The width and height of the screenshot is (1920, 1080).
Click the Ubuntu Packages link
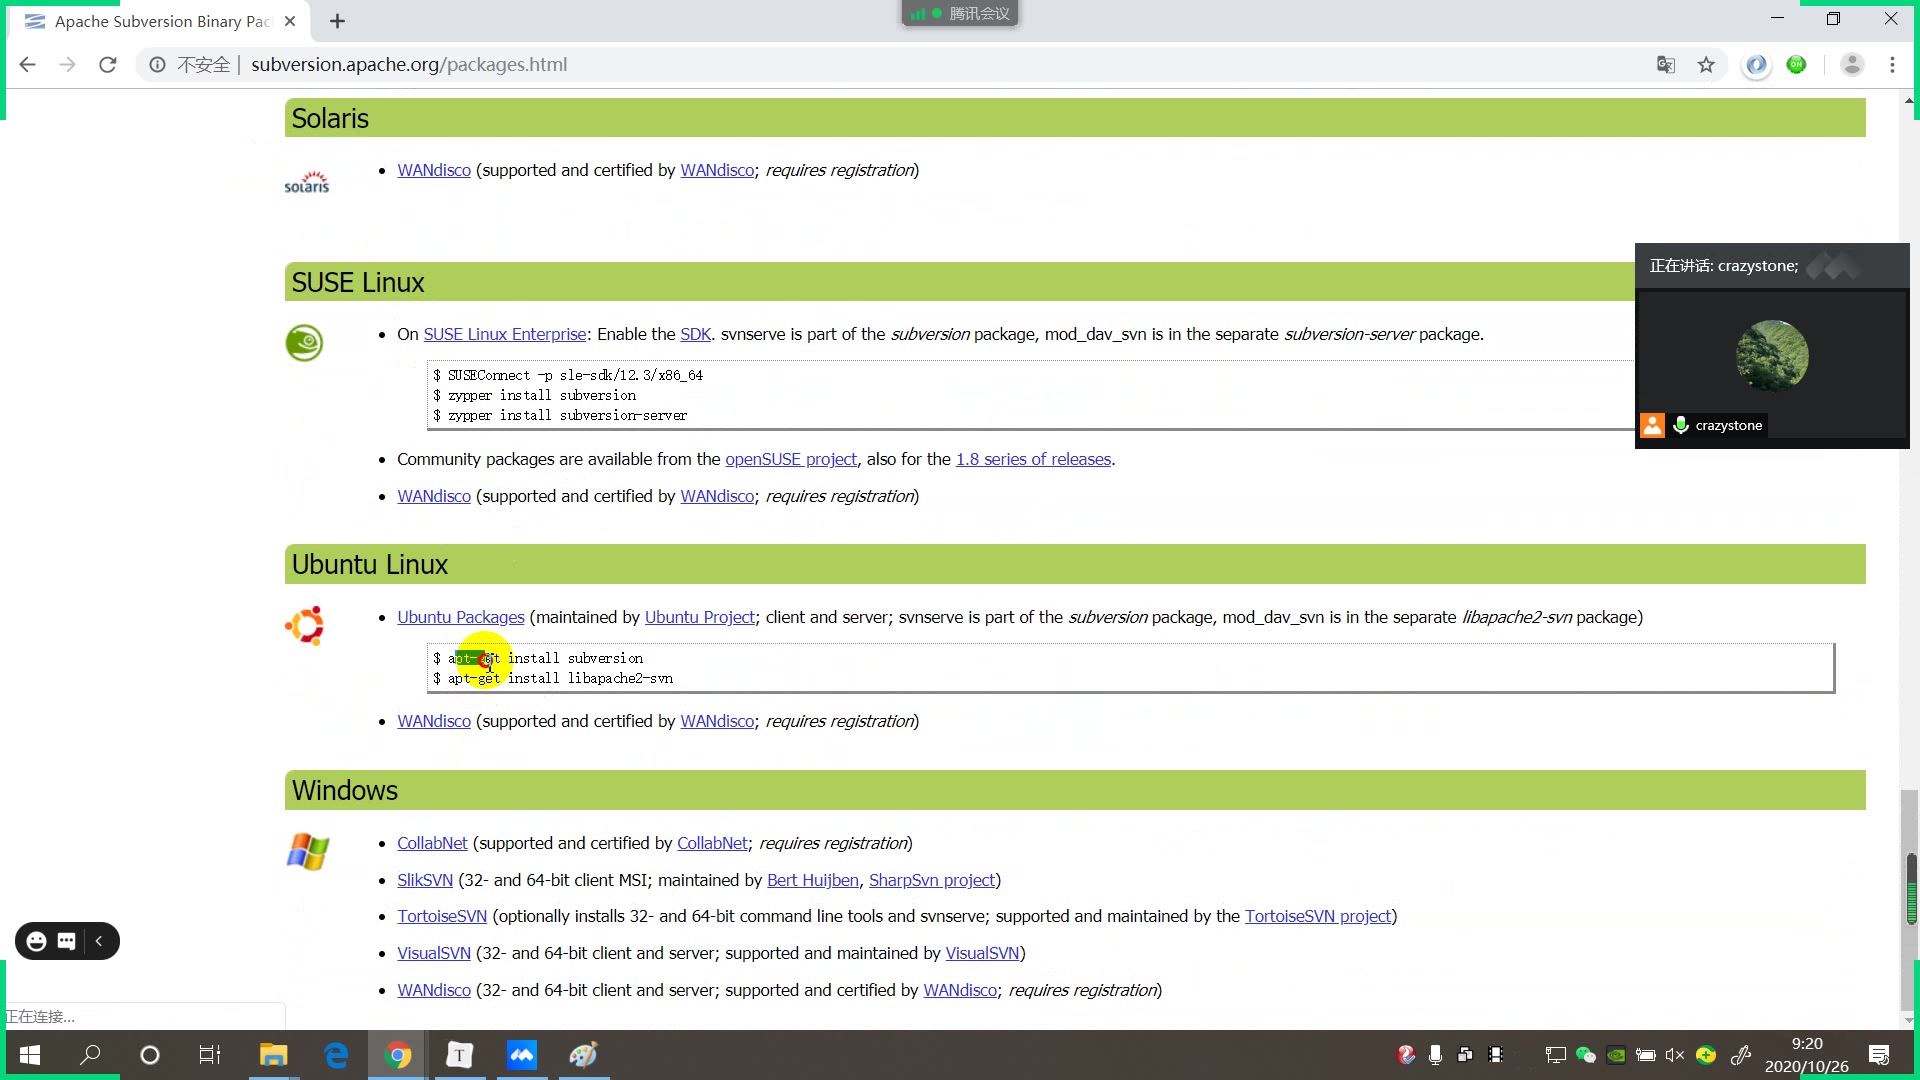tap(462, 616)
